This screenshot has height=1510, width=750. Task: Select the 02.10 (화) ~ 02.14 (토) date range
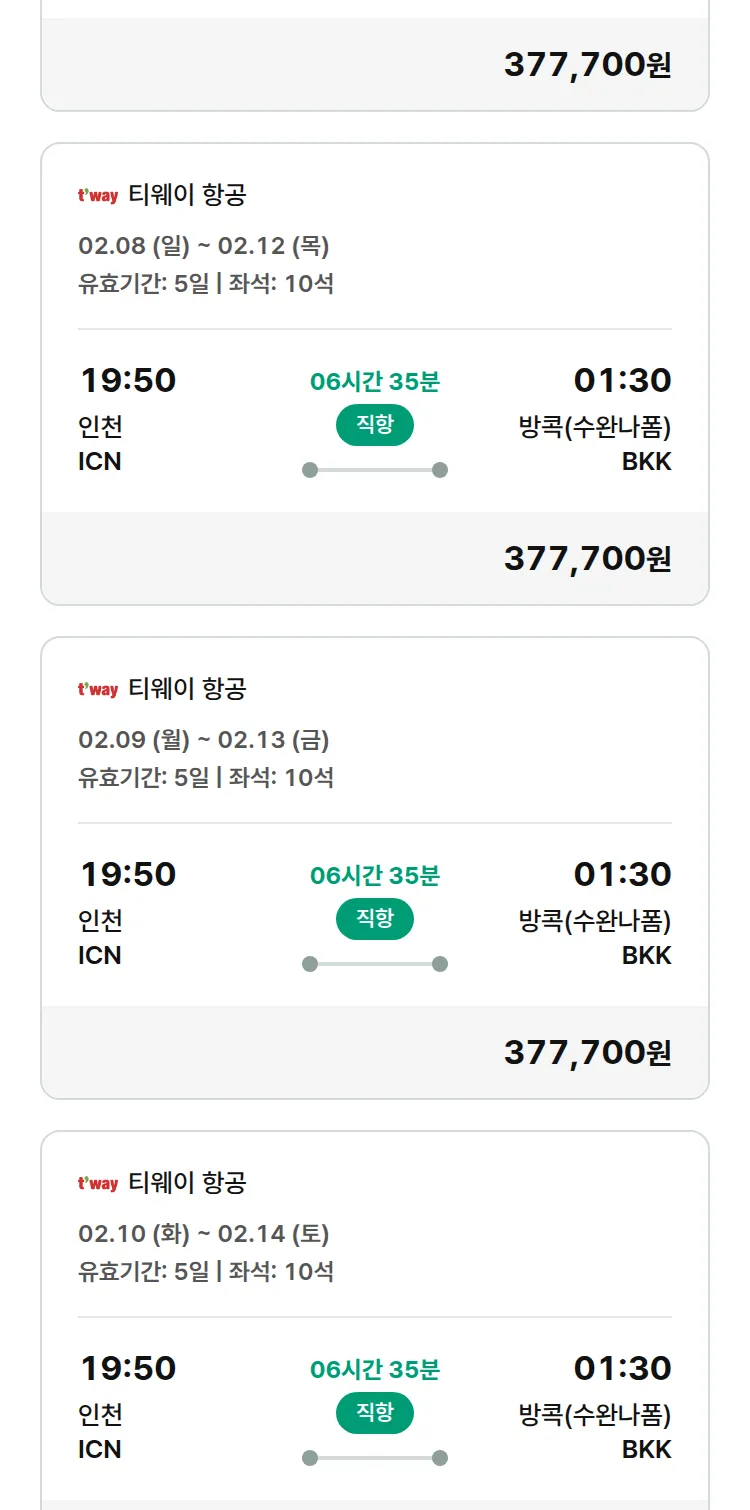click(204, 1234)
